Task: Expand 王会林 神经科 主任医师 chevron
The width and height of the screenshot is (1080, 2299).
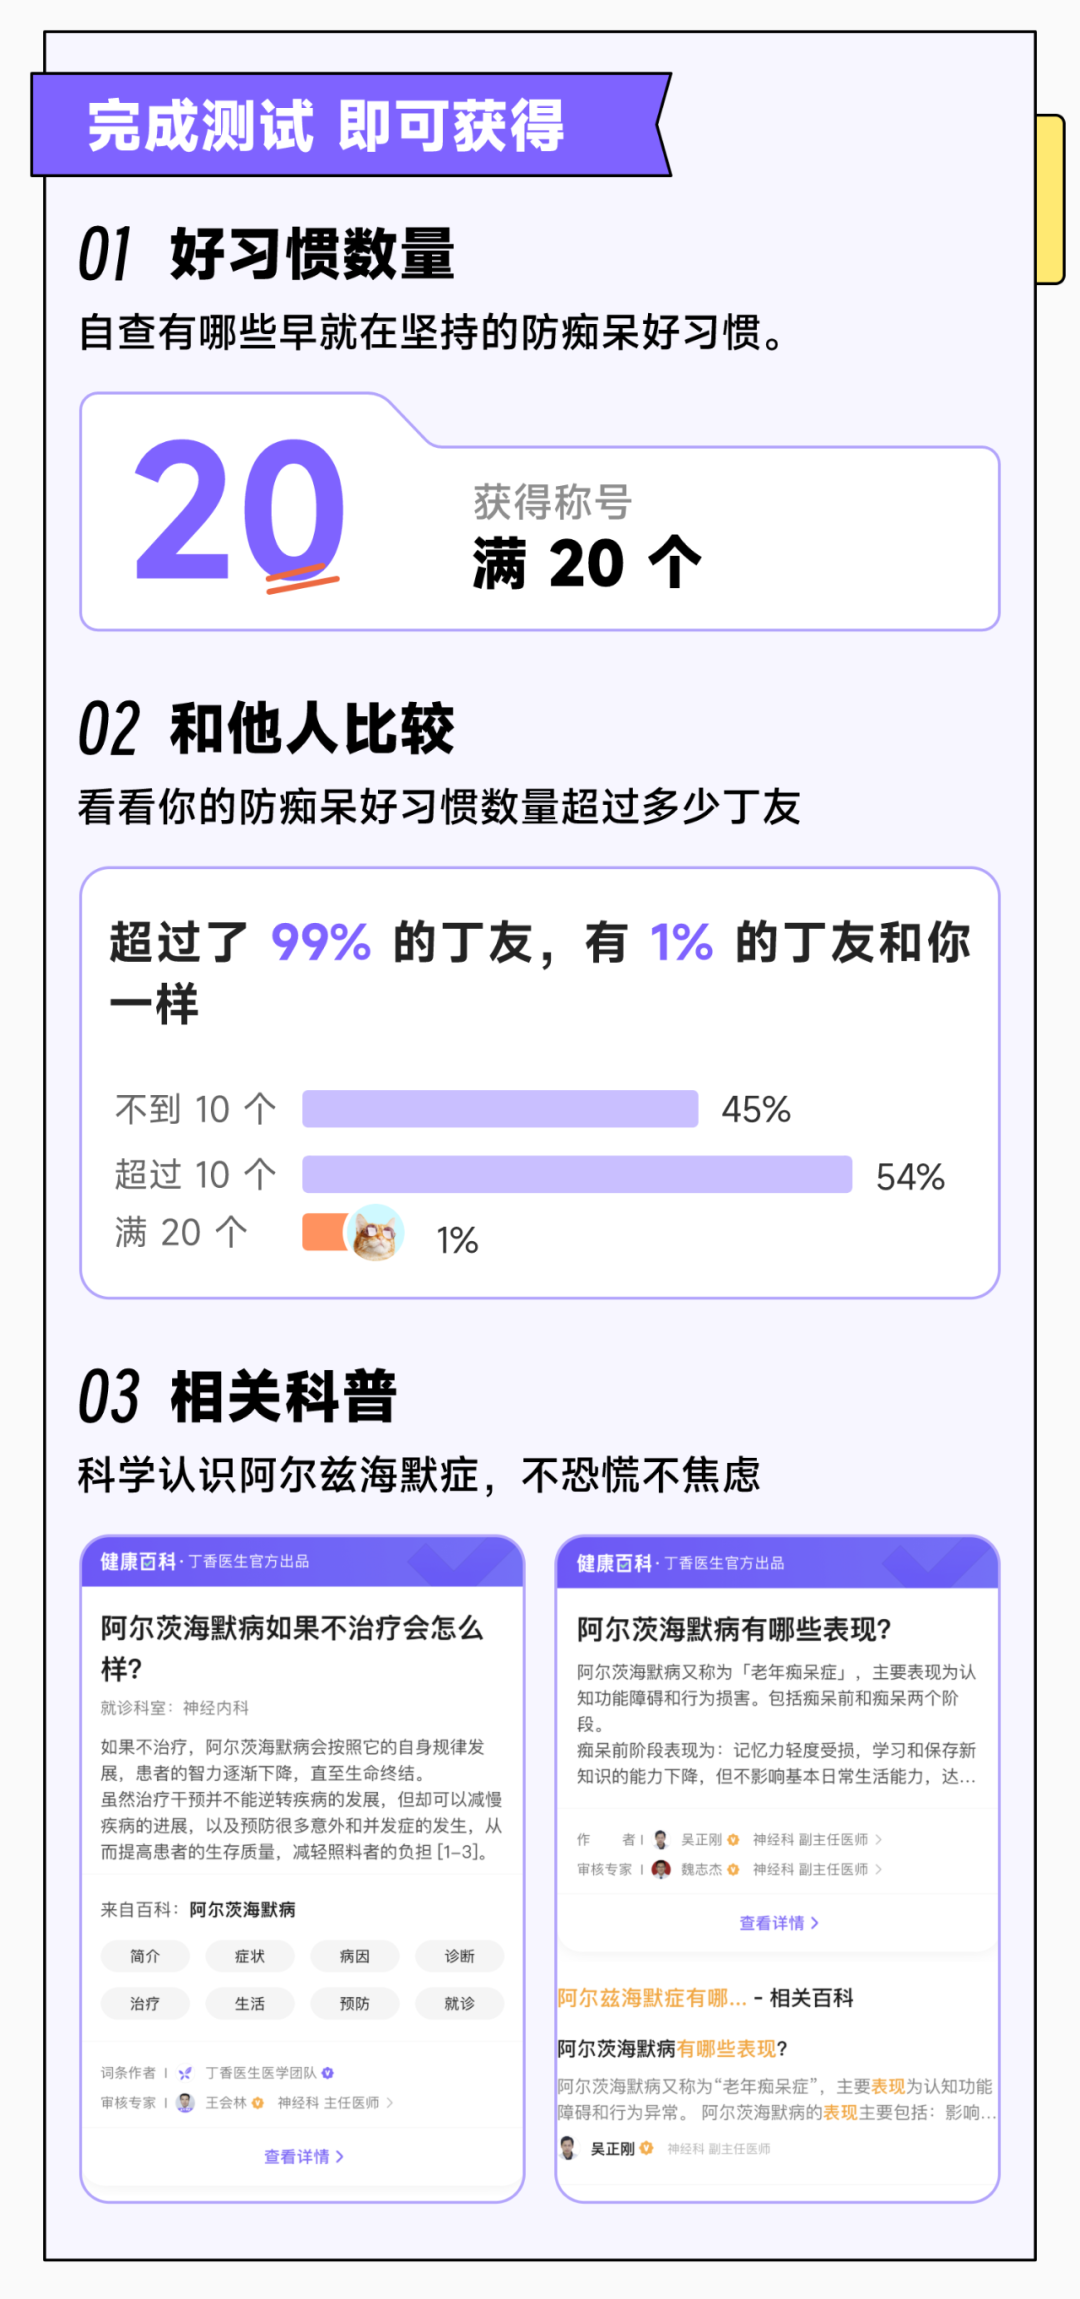Action: [390, 2103]
